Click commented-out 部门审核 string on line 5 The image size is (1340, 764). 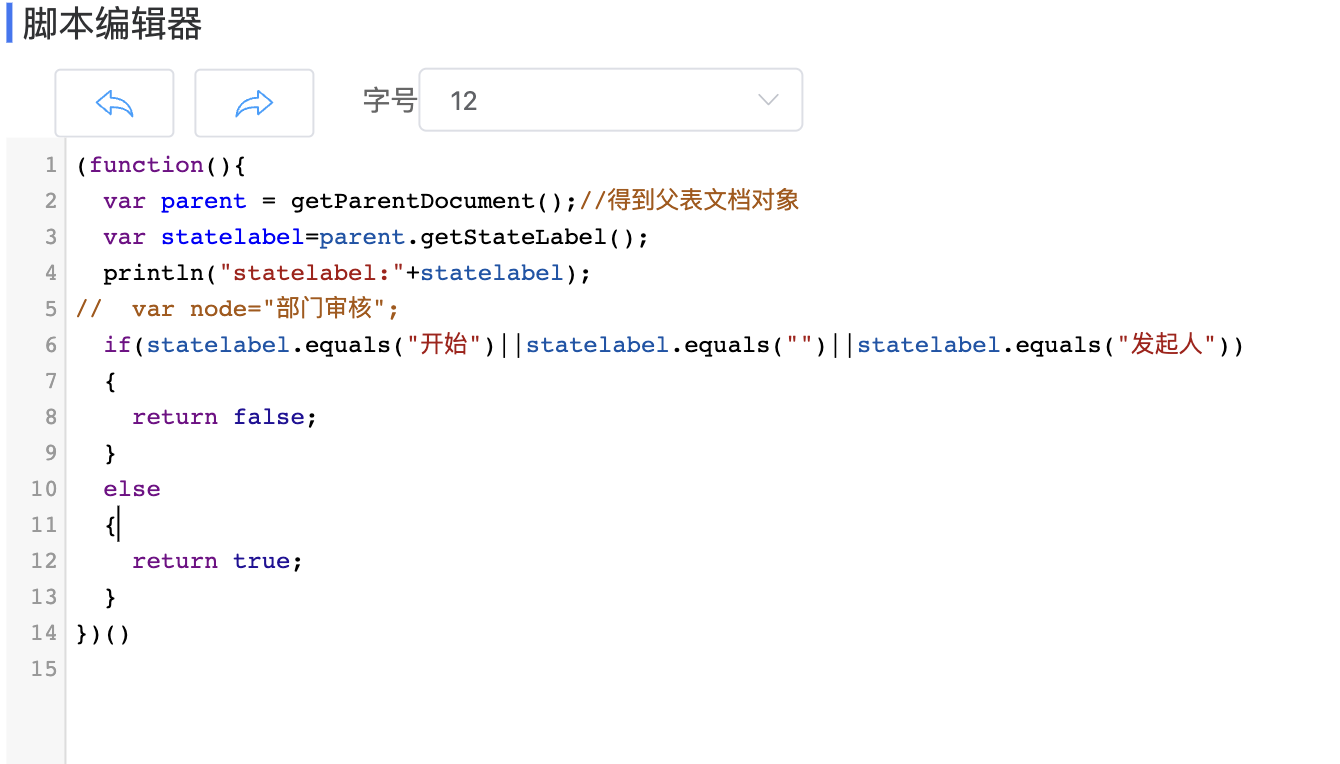[x=323, y=309]
